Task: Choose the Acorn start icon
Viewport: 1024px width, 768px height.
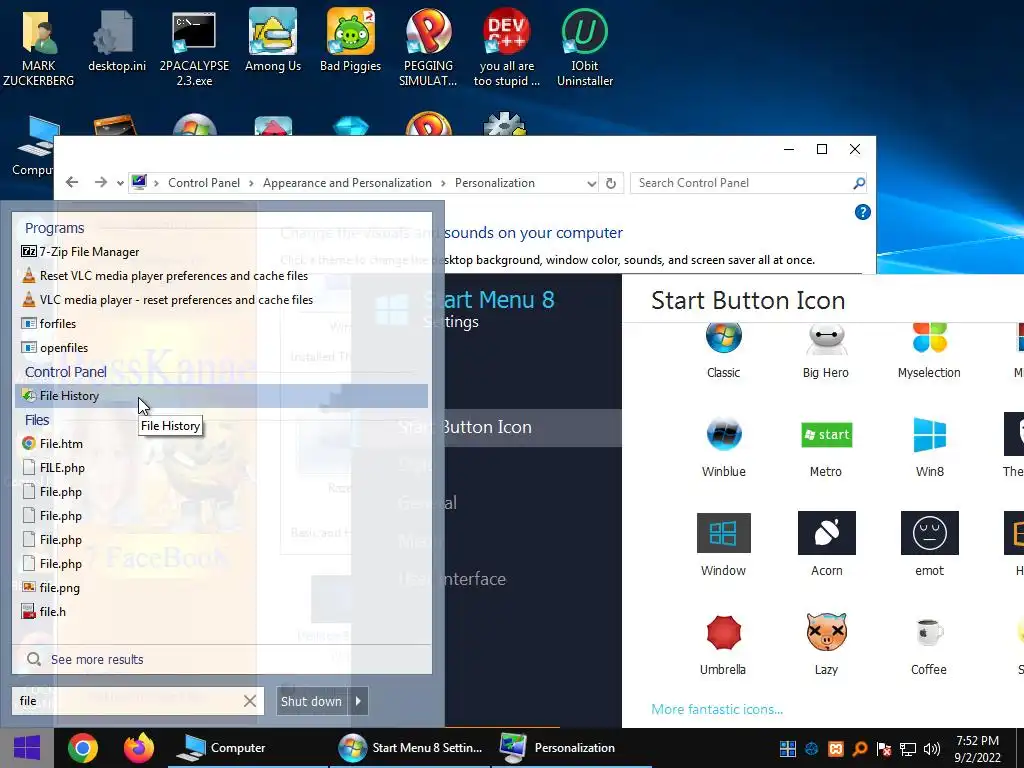Action: [827, 533]
